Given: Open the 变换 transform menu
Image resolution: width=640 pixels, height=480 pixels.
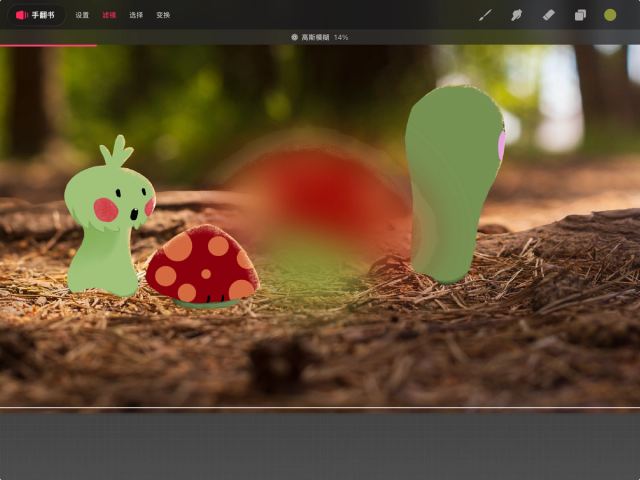Looking at the screenshot, I should (163, 15).
